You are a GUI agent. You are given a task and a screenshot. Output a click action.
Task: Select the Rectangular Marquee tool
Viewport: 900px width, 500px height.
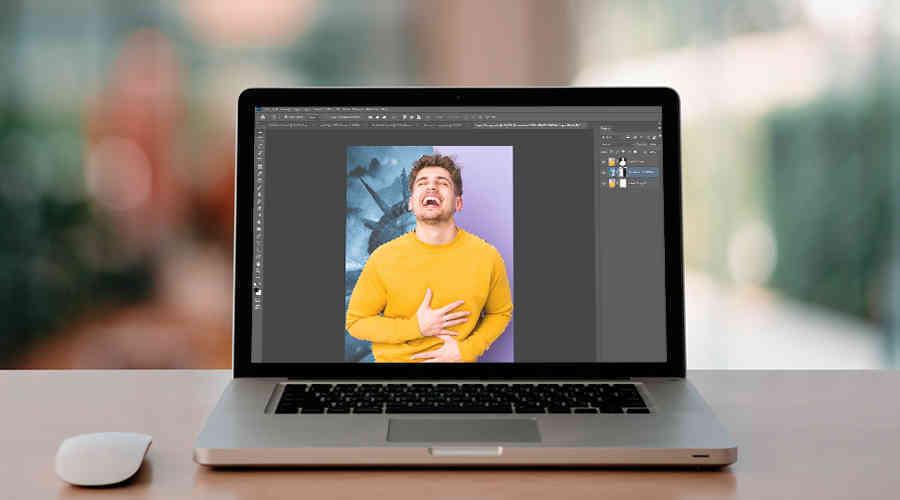[260, 139]
